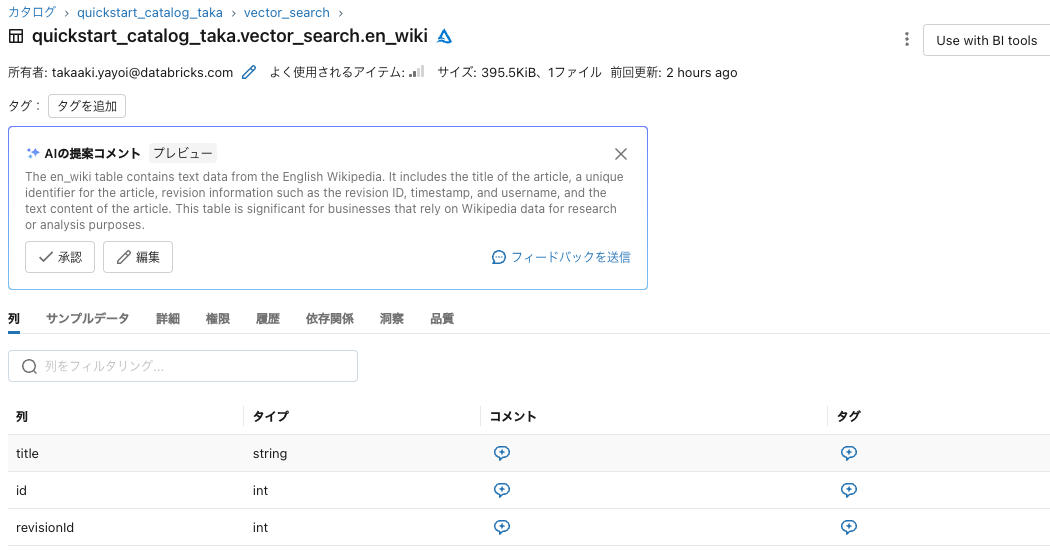Click the AIの提案コメント heading

tap(92, 153)
